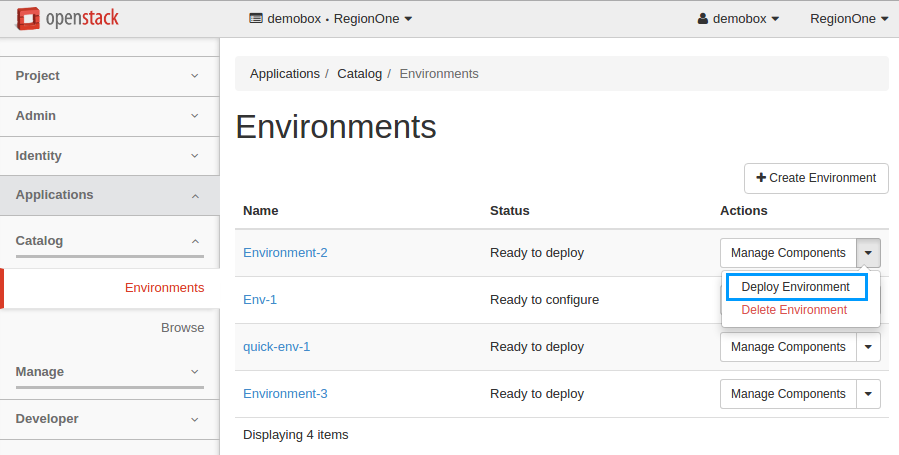899x455 pixels.
Task: Open the RegionOne region dropdown
Action: tap(848, 19)
